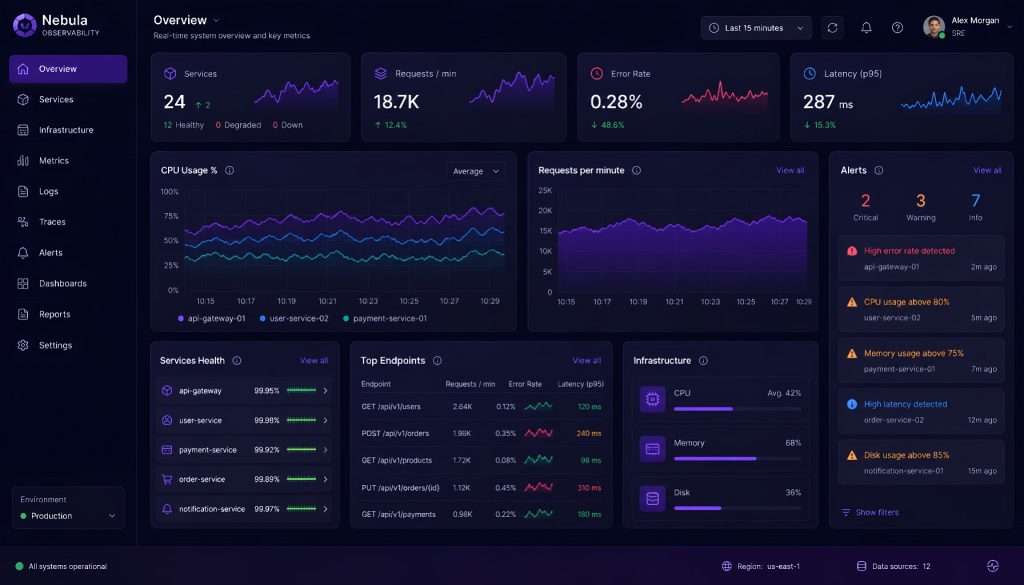Open Services in the sidebar

pos(68,99)
